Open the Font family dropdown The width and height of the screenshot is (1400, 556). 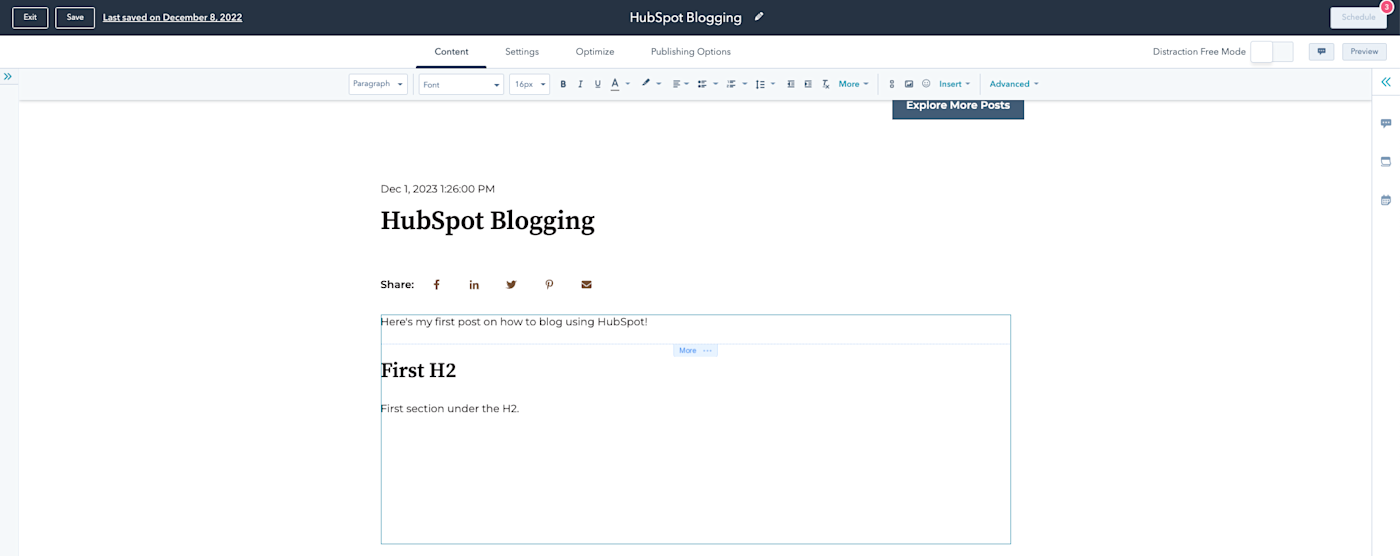click(x=461, y=84)
